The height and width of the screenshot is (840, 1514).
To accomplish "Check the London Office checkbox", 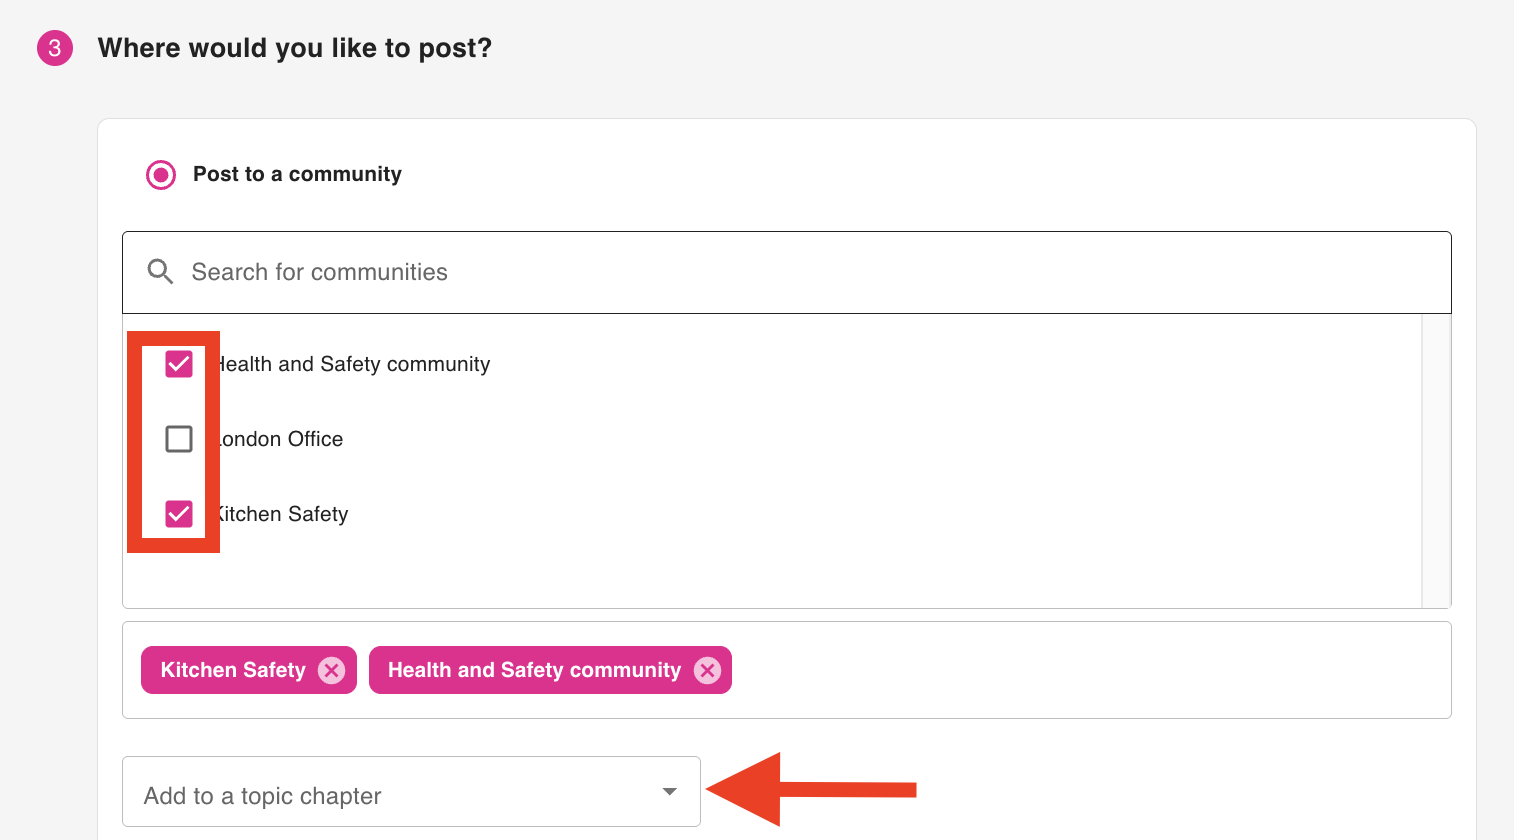I will 179,439.
